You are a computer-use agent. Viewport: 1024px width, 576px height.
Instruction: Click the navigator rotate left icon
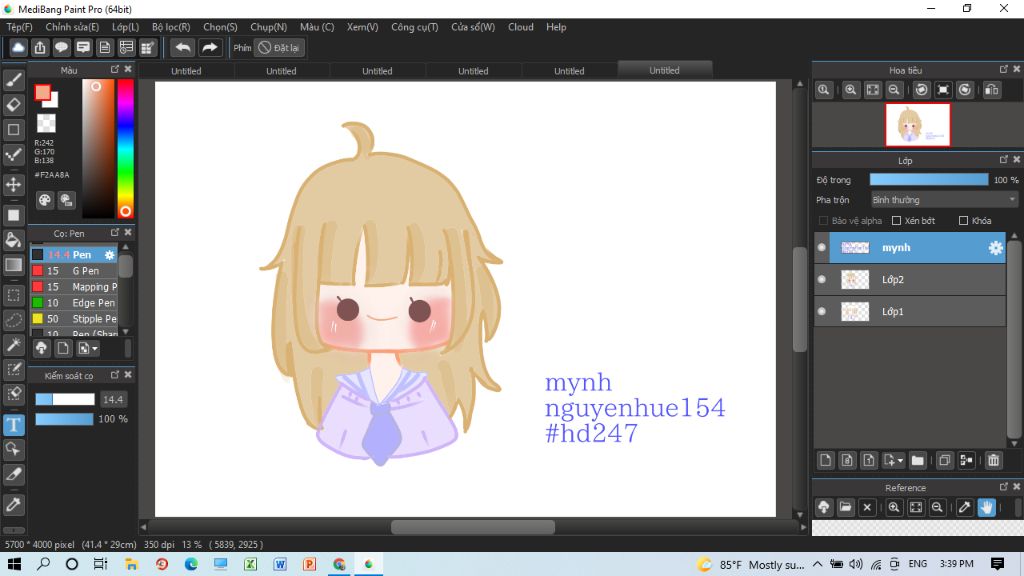tap(921, 90)
